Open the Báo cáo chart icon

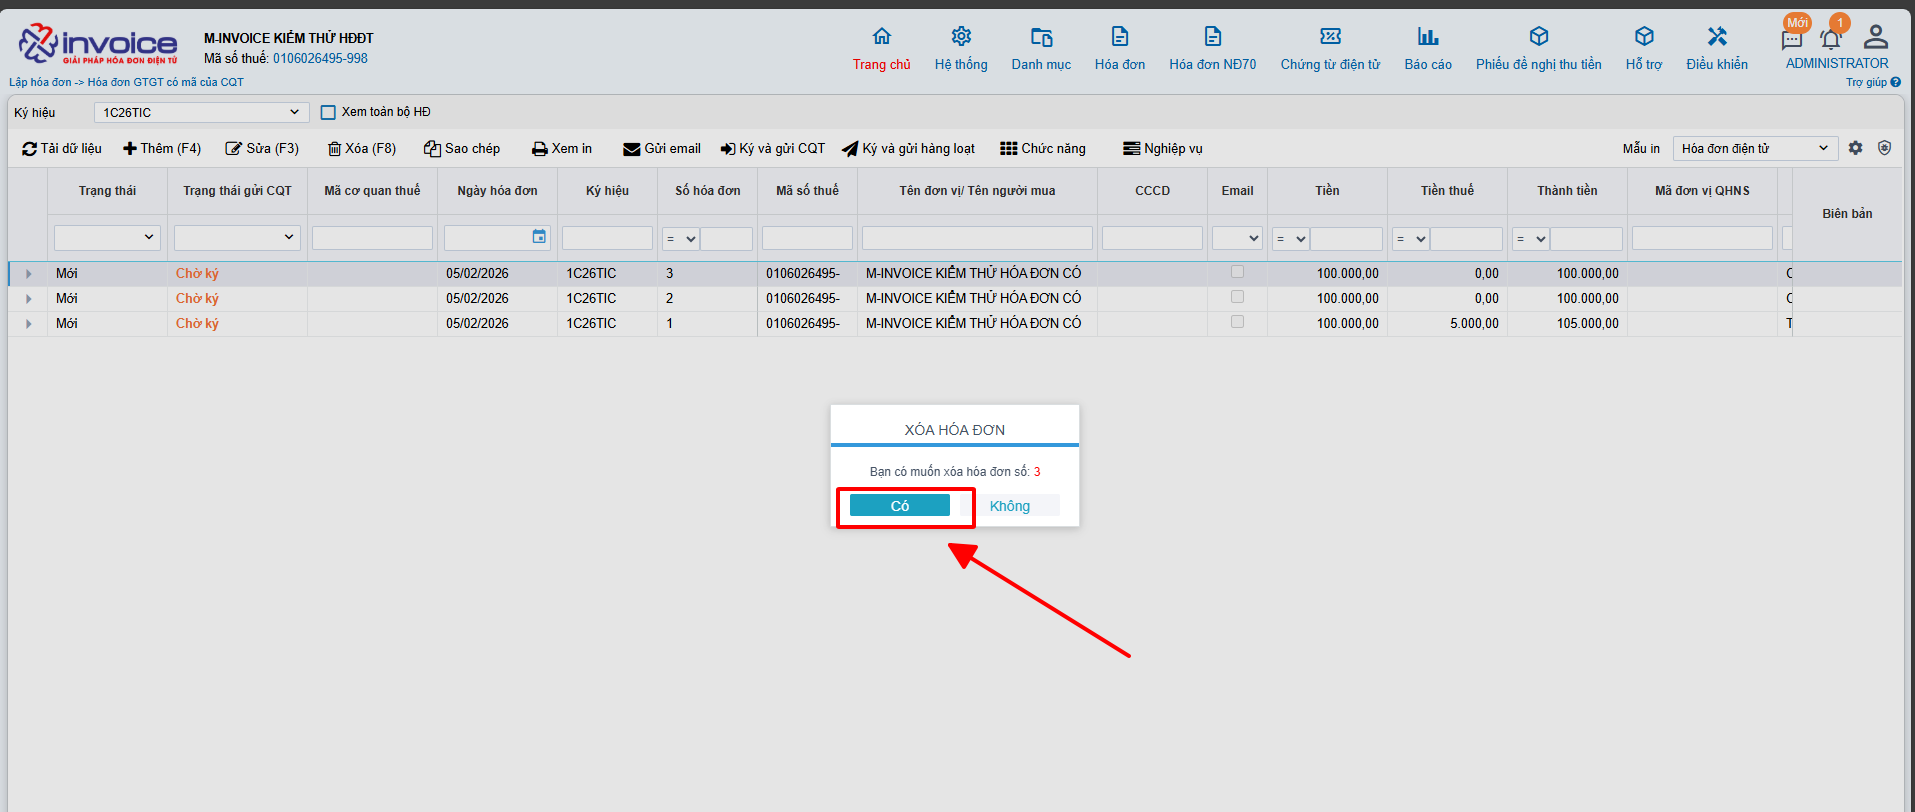1427,37
